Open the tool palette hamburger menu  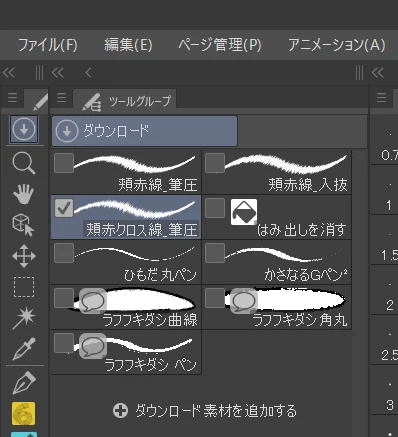(13, 98)
